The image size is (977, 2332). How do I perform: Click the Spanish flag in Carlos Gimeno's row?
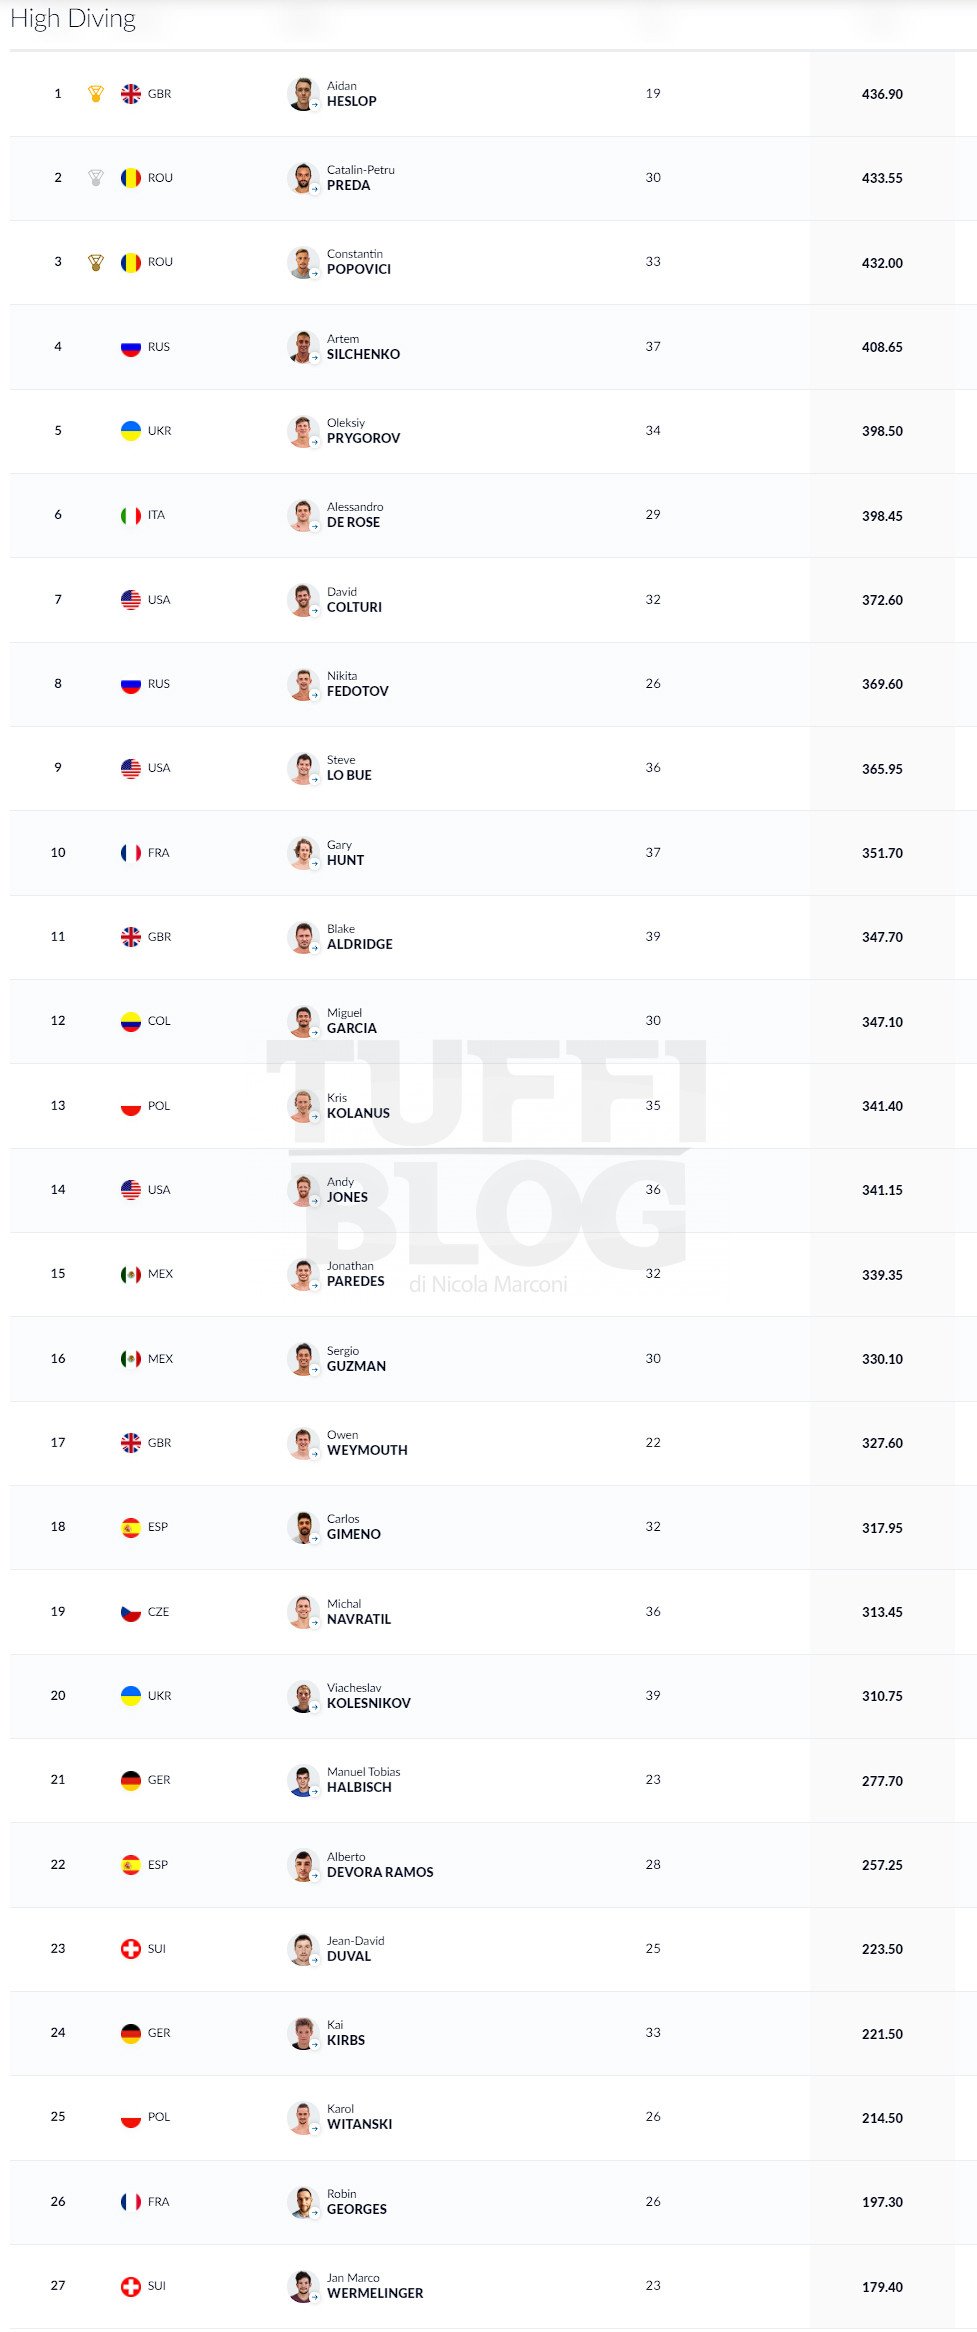[x=131, y=1528]
